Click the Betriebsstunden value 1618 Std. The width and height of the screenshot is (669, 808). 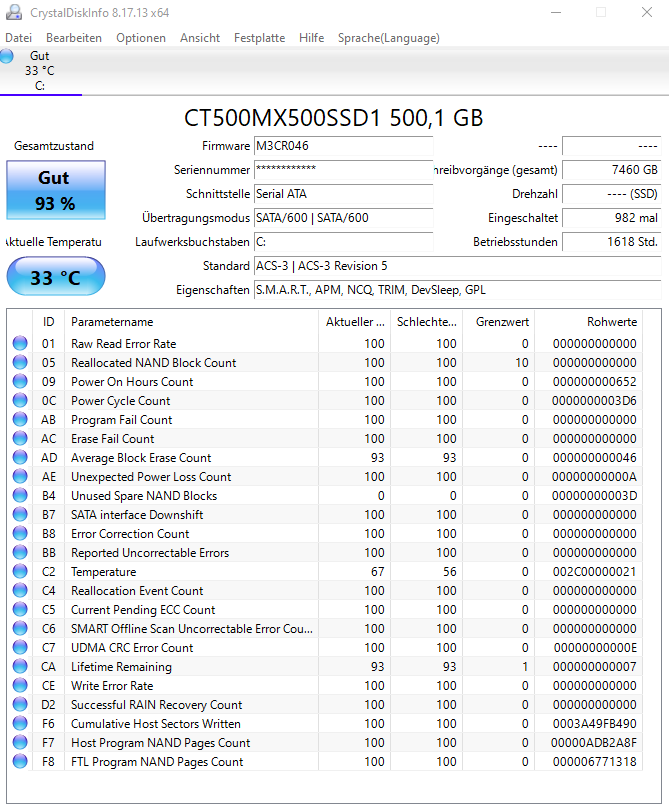click(x=611, y=242)
